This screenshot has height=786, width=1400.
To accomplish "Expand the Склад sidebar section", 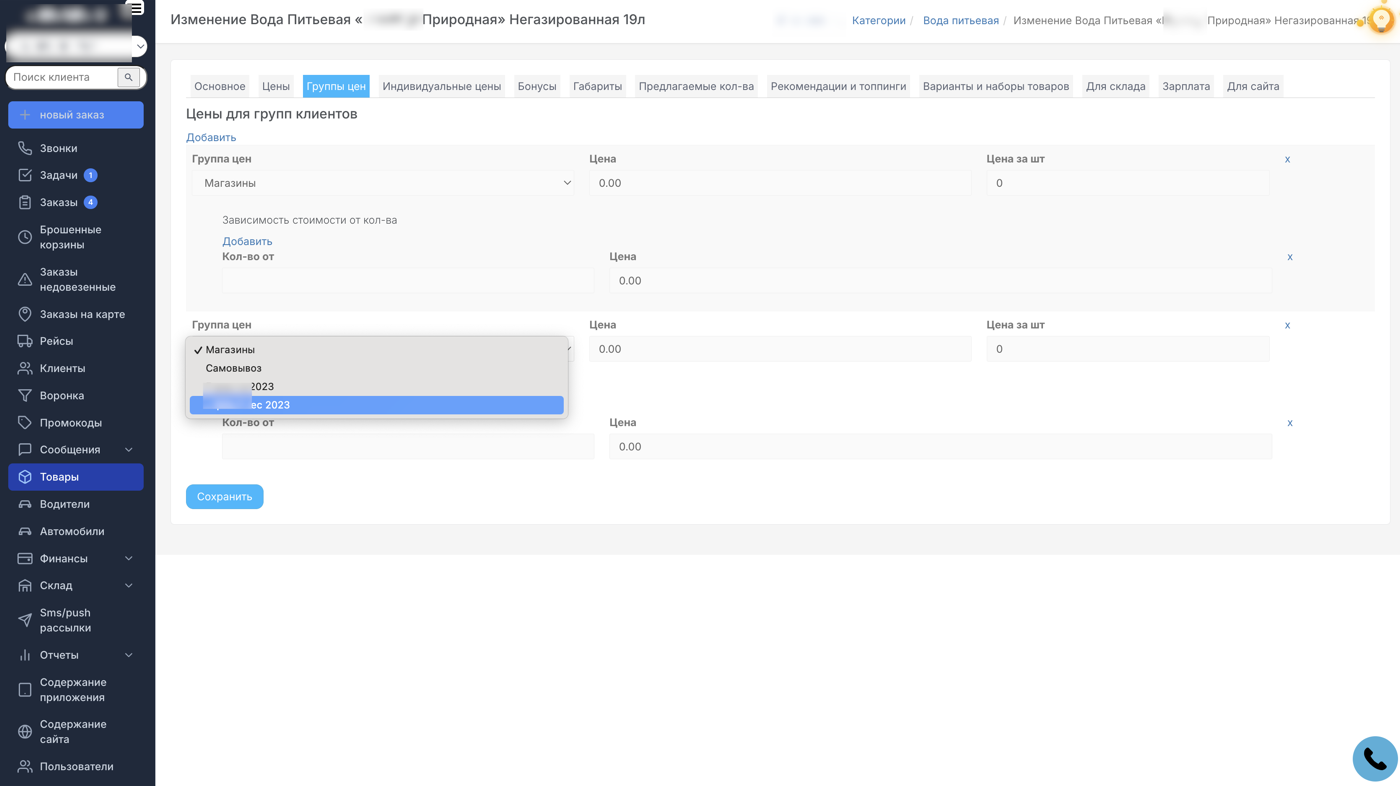I will pos(128,586).
